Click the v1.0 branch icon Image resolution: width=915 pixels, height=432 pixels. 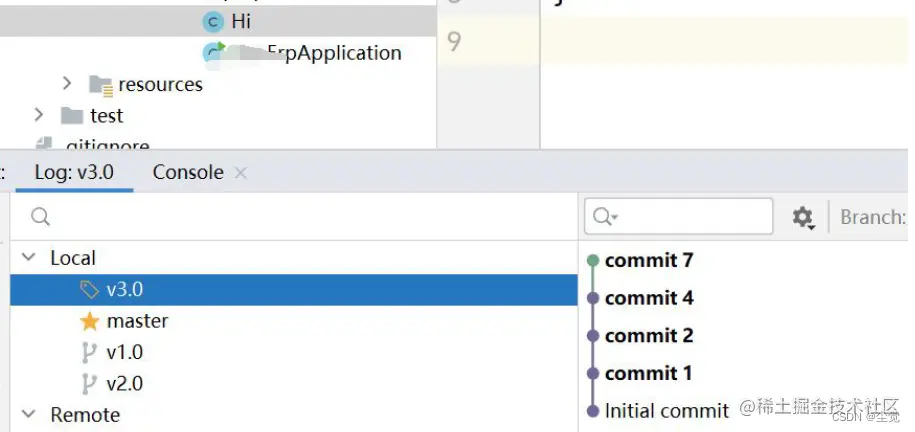(89, 353)
